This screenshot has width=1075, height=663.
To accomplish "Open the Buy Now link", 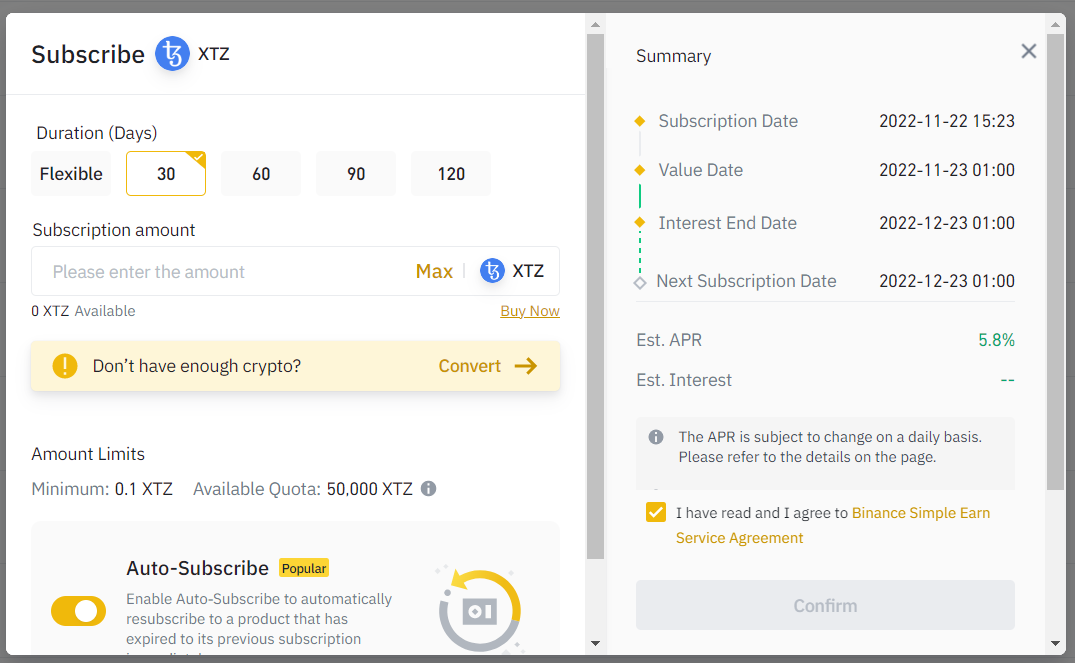I will coord(530,310).
